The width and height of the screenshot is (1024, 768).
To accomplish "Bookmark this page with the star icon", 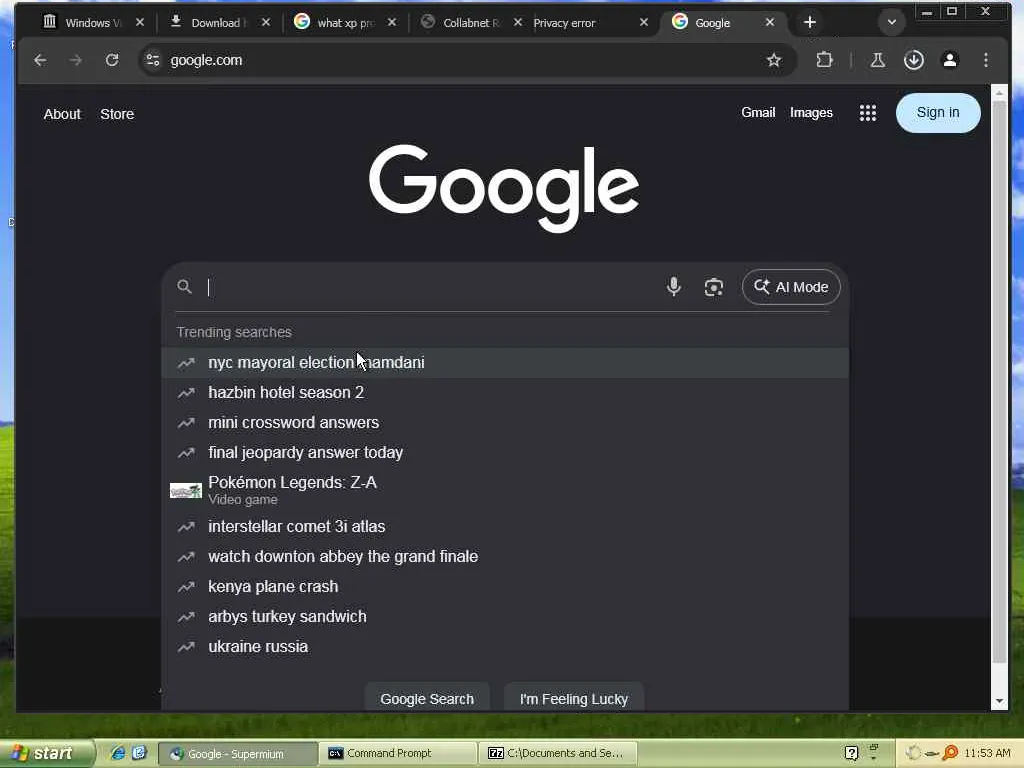I will coord(774,60).
